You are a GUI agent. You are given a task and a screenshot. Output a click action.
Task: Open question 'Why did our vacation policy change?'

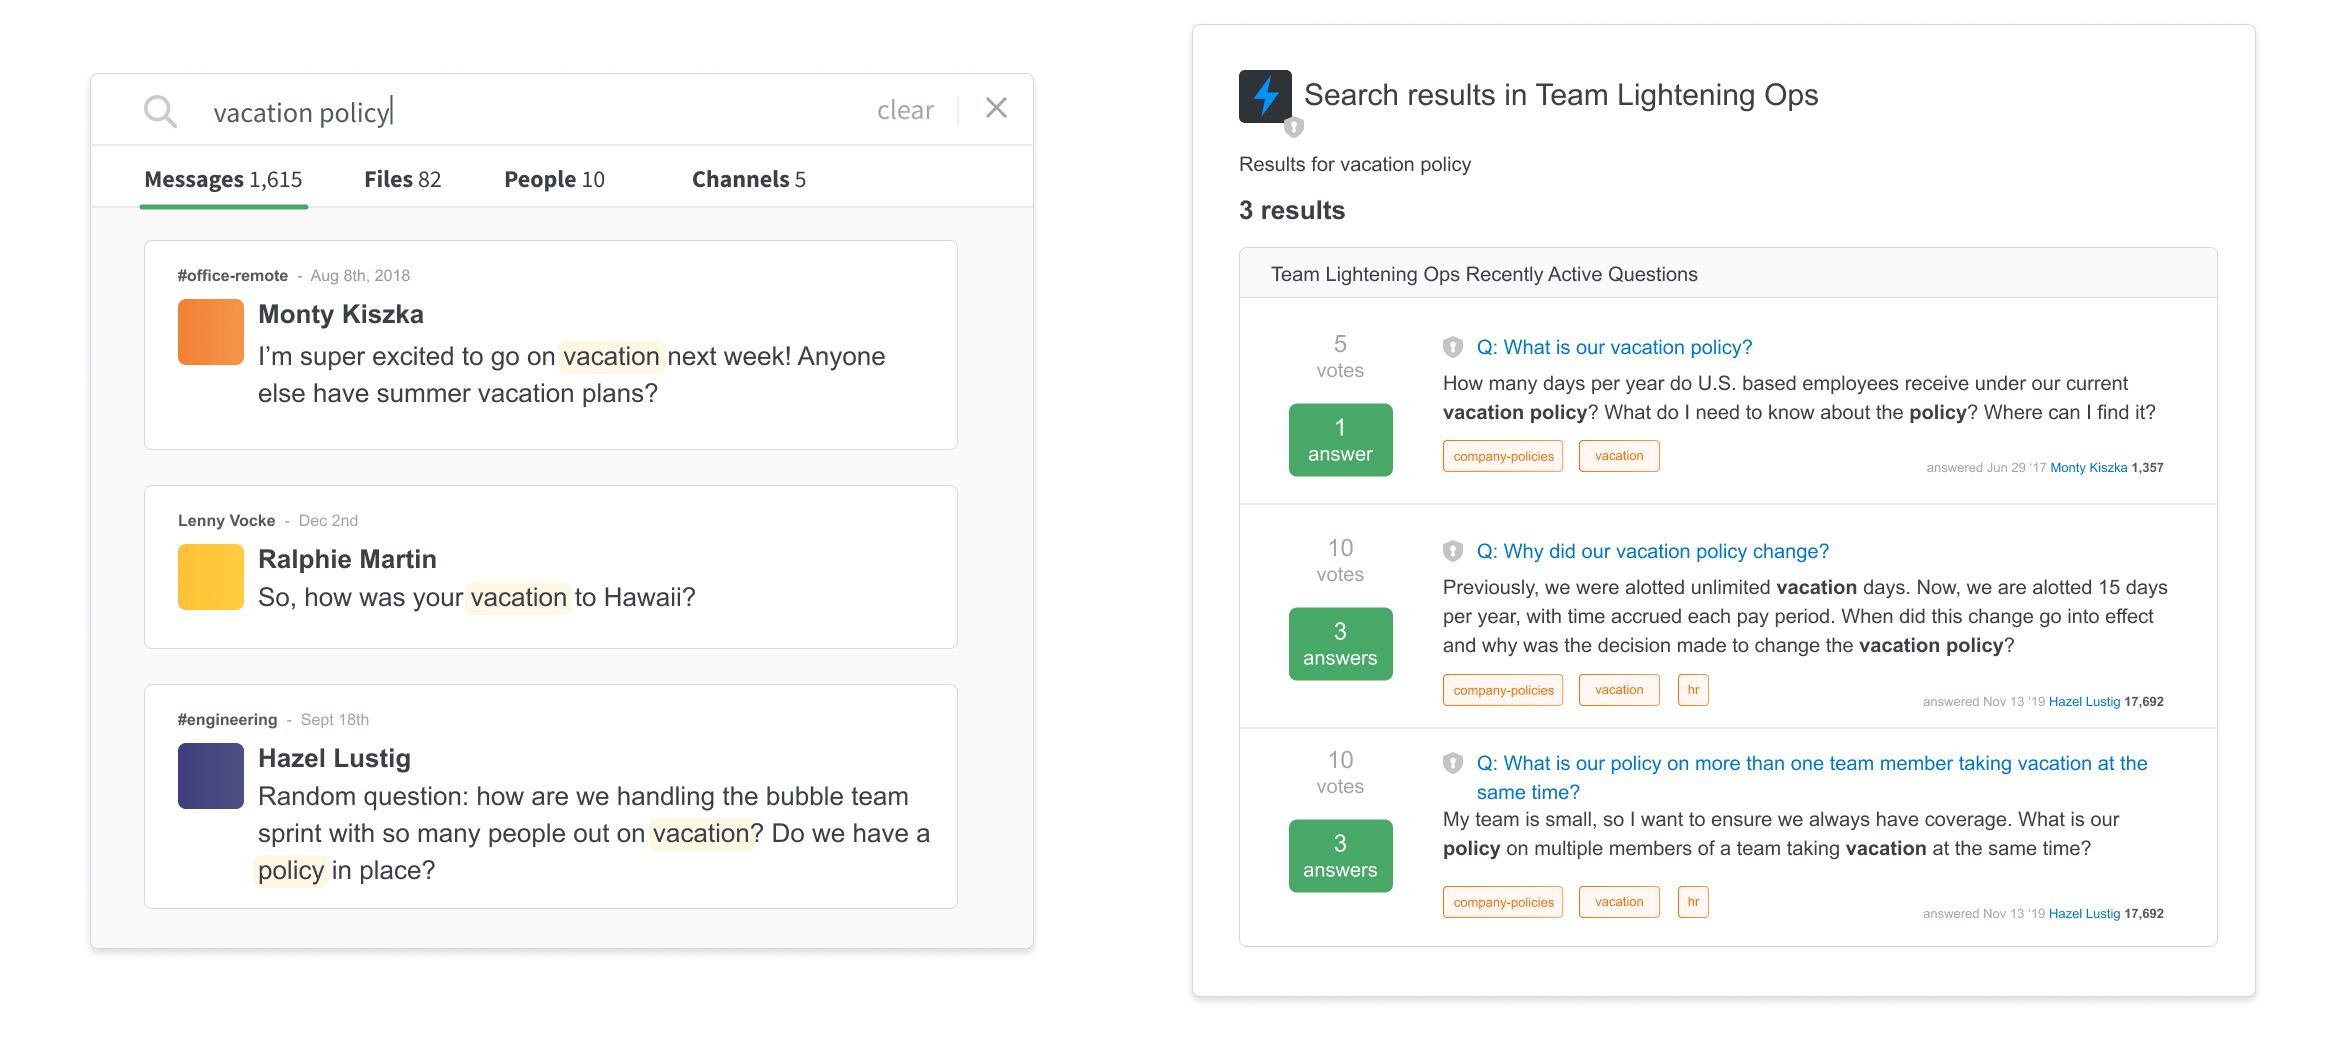tap(1653, 551)
